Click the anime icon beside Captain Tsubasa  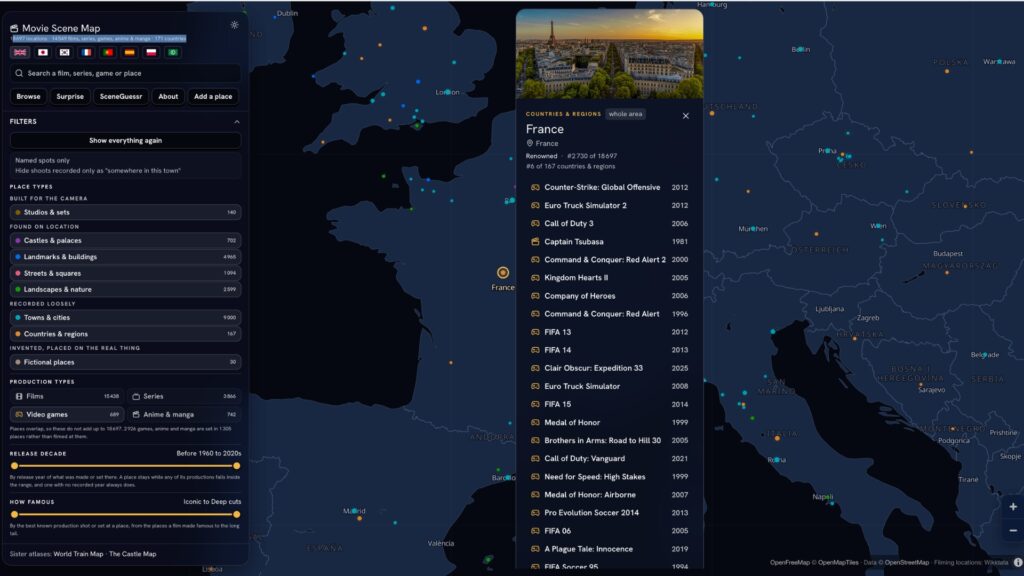coord(535,242)
